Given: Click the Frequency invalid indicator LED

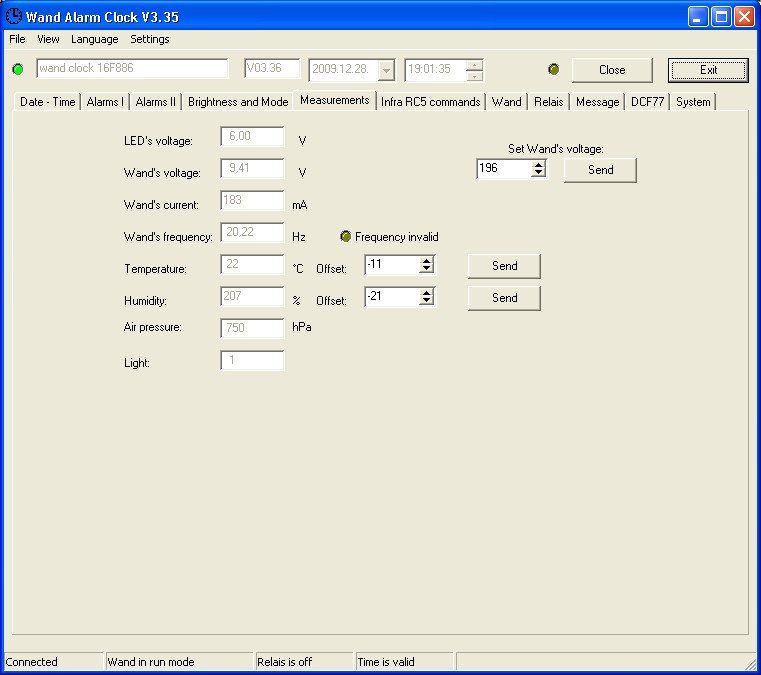Looking at the screenshot, I should pos(345,236).
